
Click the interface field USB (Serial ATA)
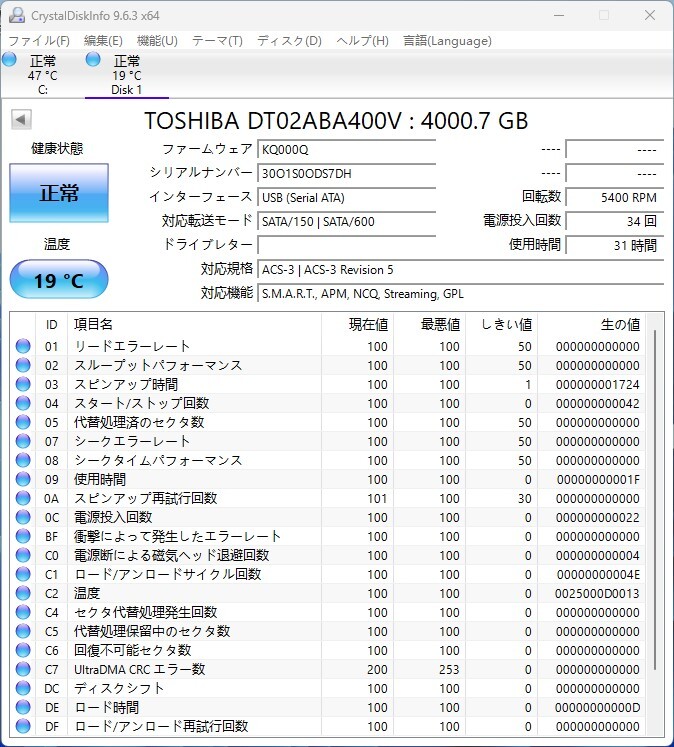click(346, 197)
